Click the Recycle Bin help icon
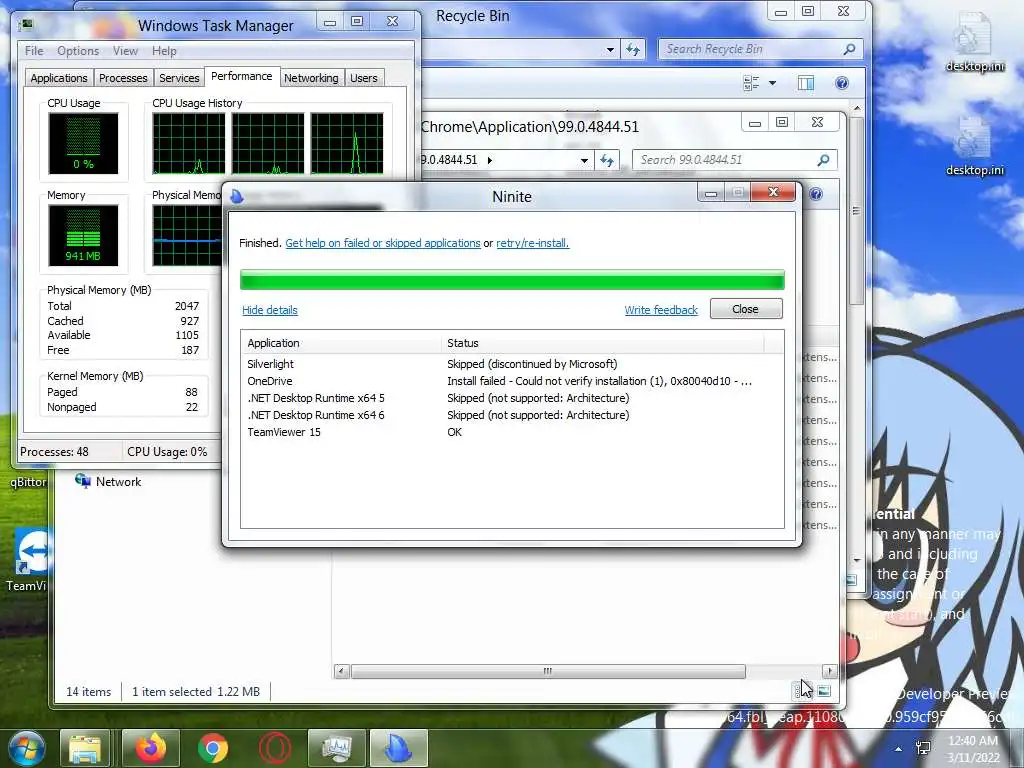The width and height of the screenshot is (1024, 768). pos(842,83)
